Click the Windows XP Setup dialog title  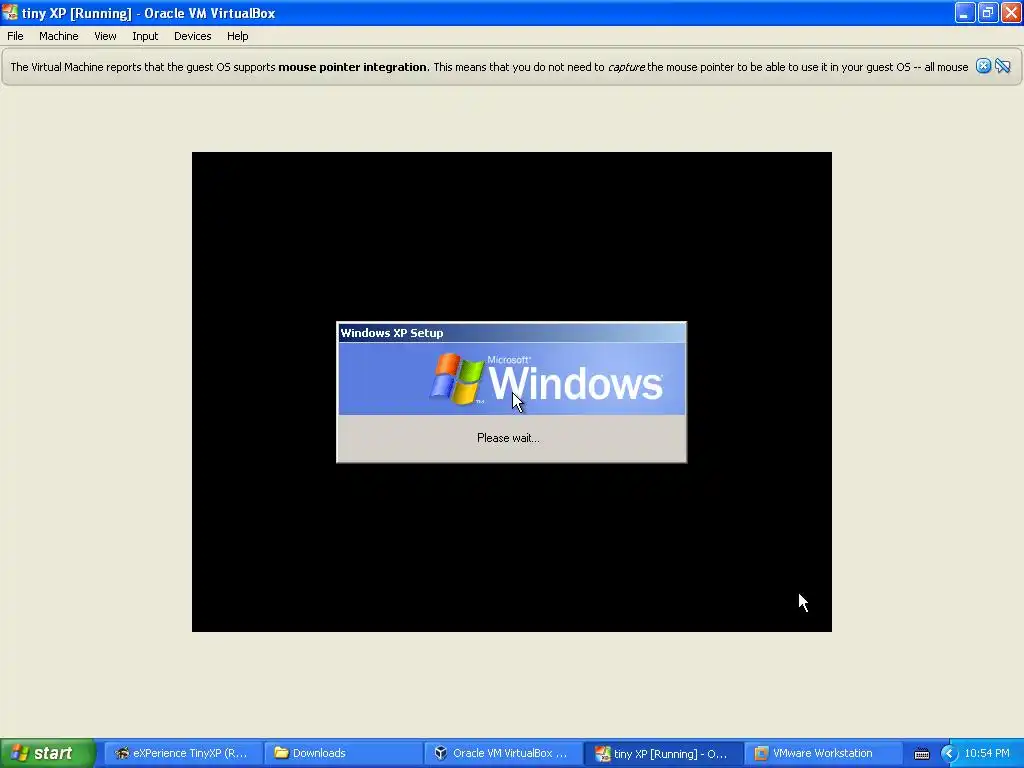tap(392, 333)
